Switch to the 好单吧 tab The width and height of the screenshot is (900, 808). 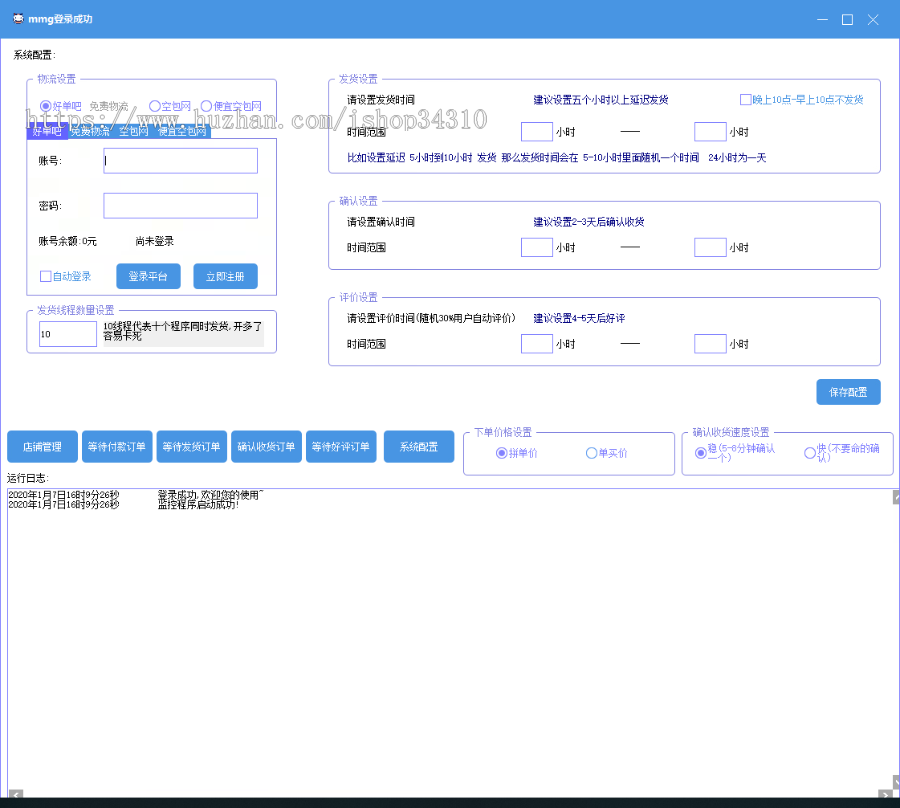point(47,131)
